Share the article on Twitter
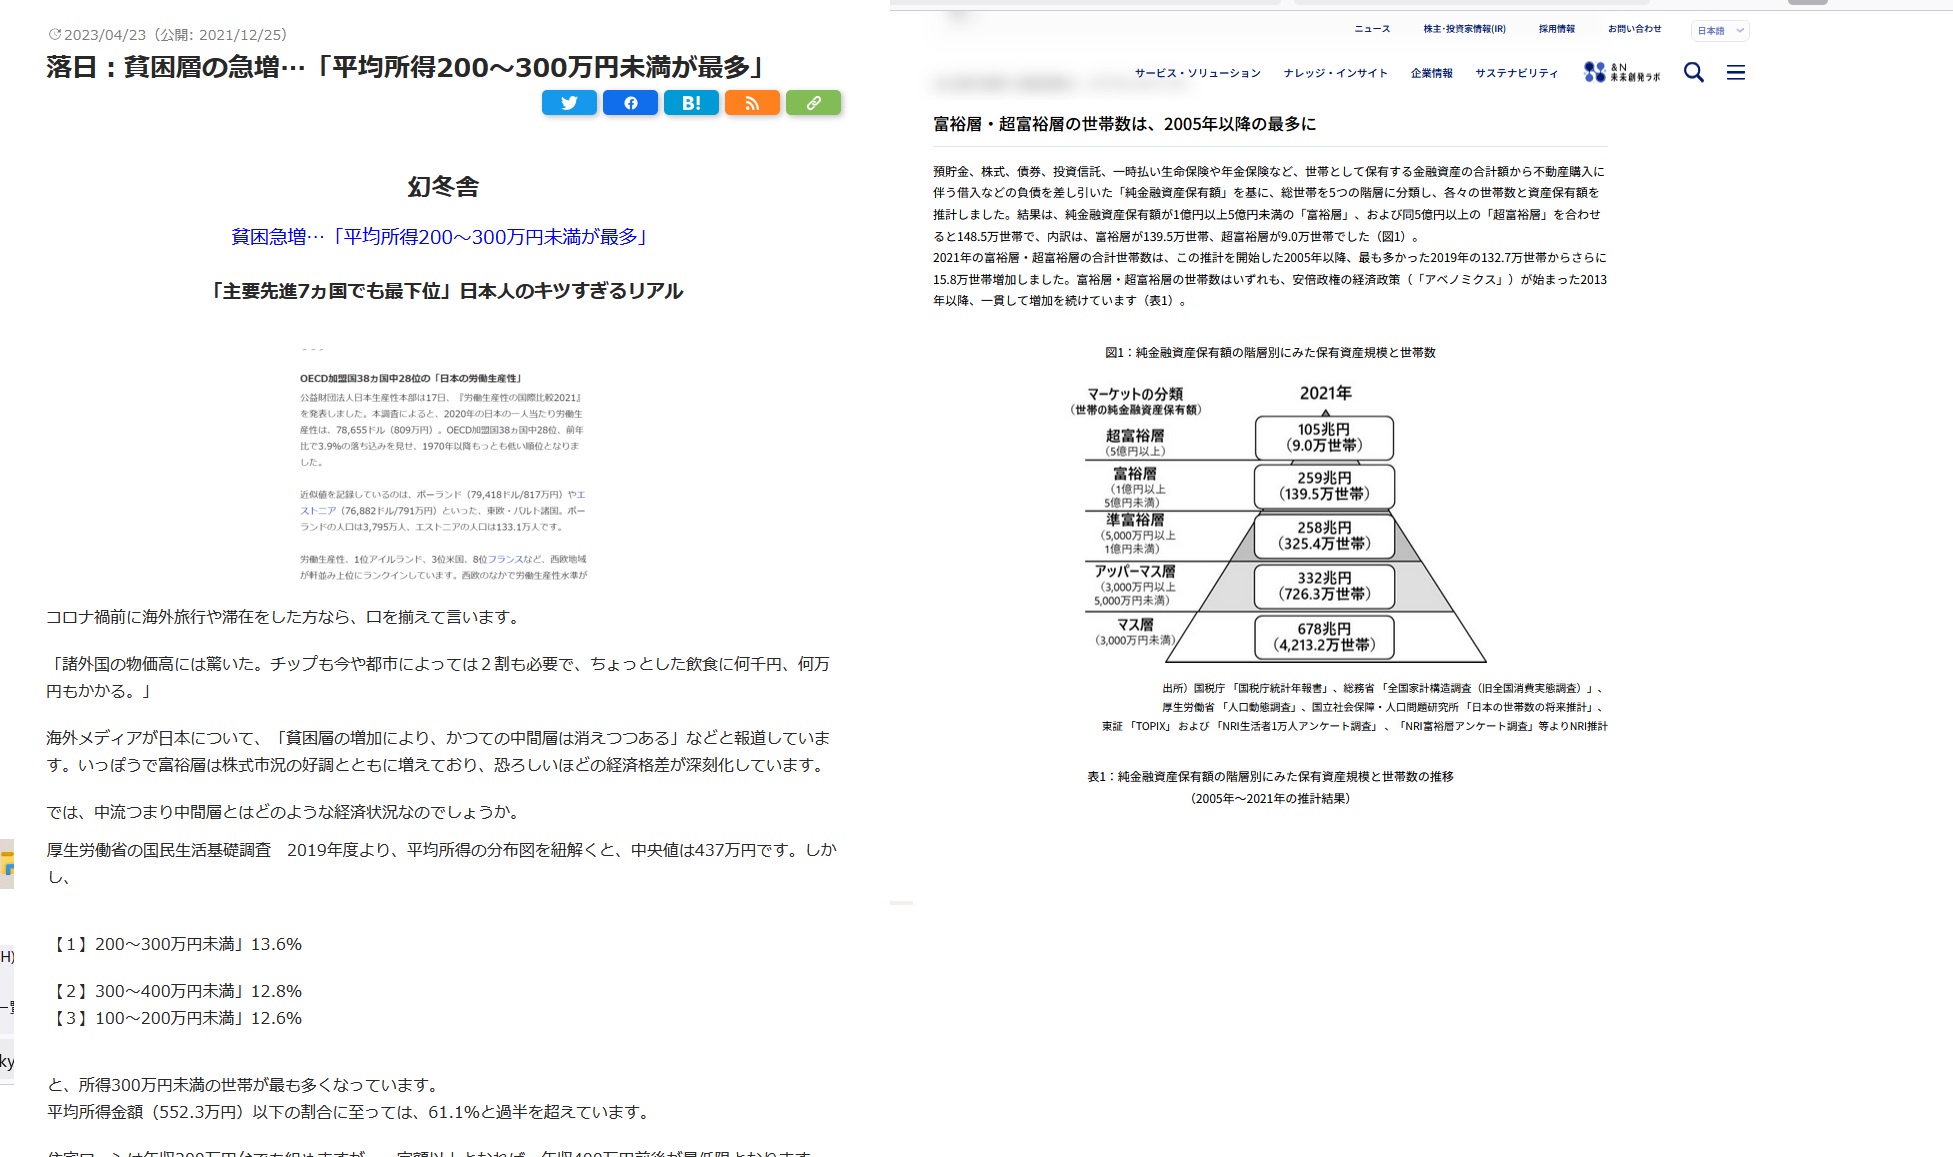Image resolution: width=1953 pixels, height=1157 pixels. (569, 102)
